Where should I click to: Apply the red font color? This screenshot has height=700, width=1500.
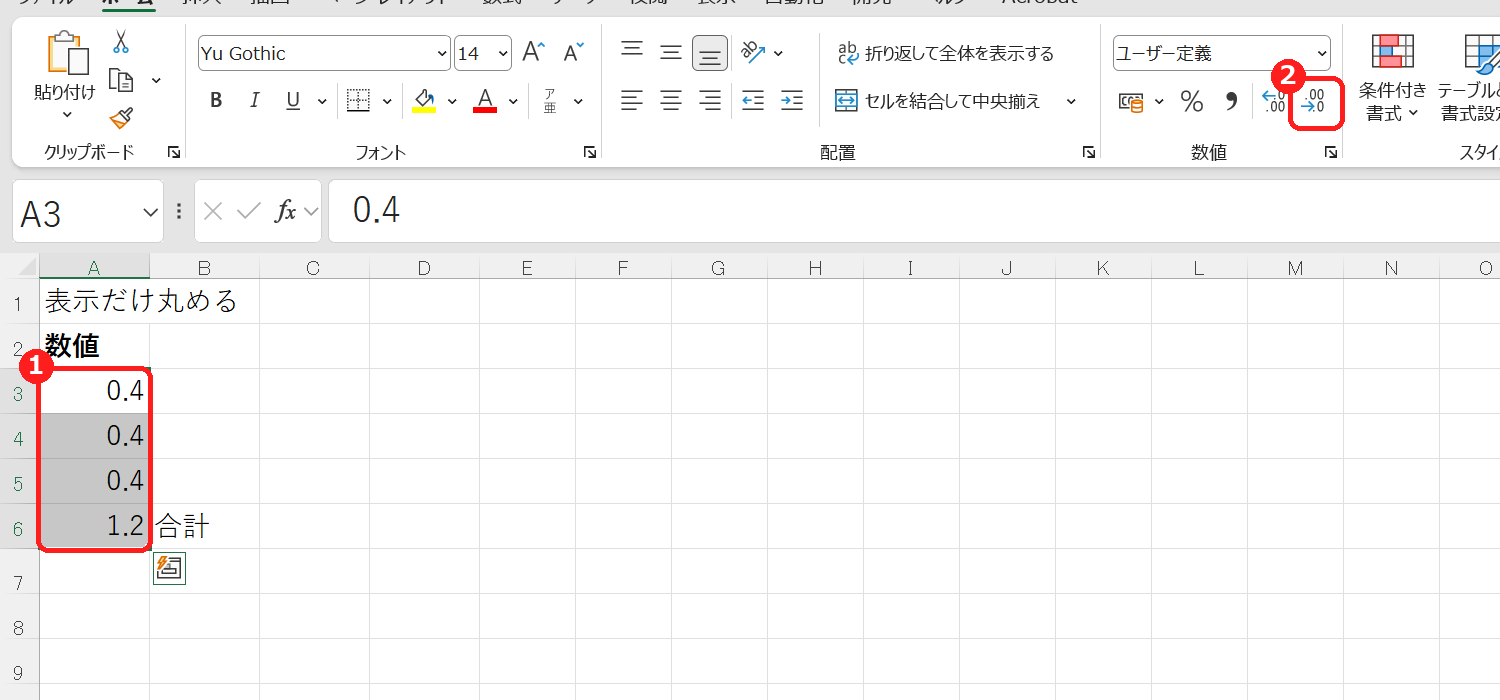485,101
